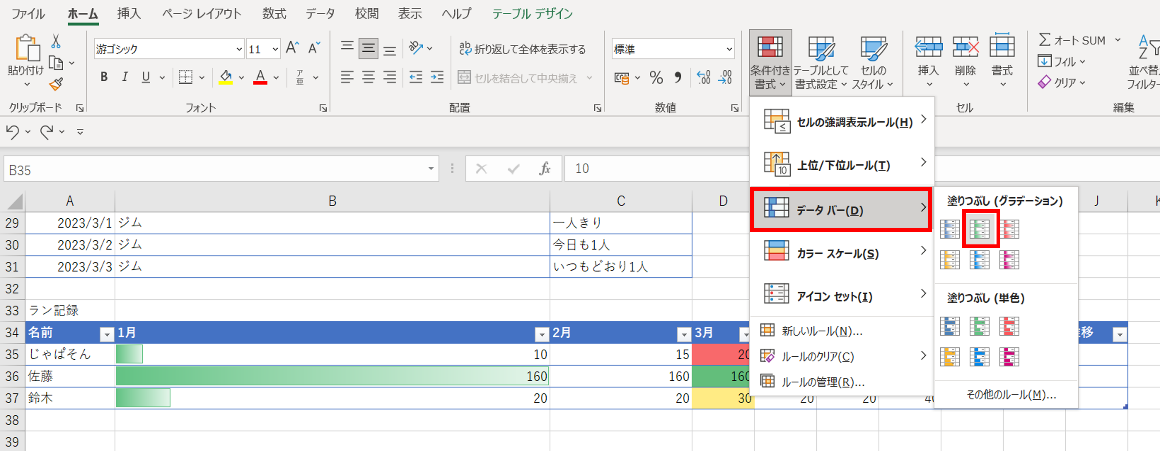Toggle Bold formatting
The width and height of the screenshot is (1160, 451).
104,77
